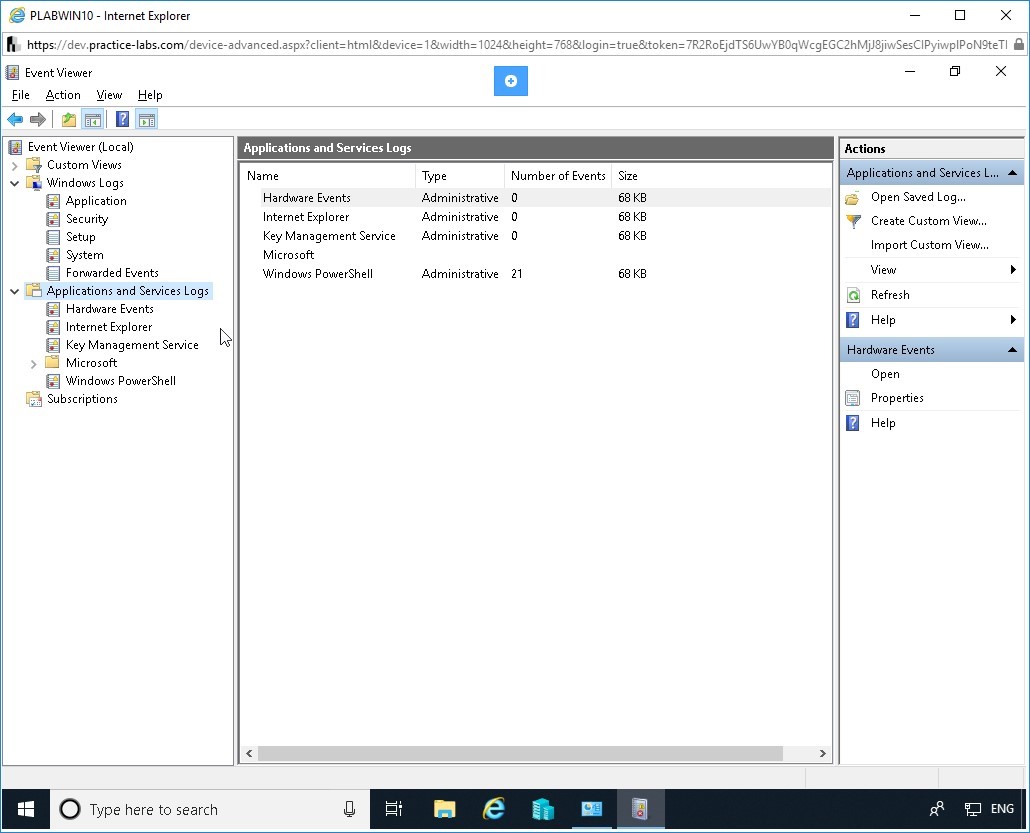Viewport: 1030px width, 833px height.
Task: Click the taskbar search box
Action: coord(210,809)
